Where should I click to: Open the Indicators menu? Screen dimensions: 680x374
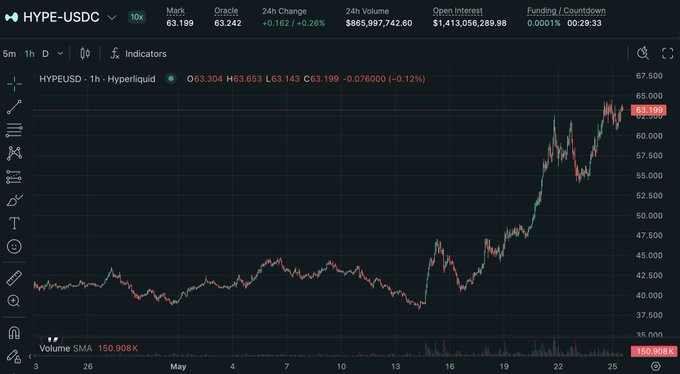point(139,54)
